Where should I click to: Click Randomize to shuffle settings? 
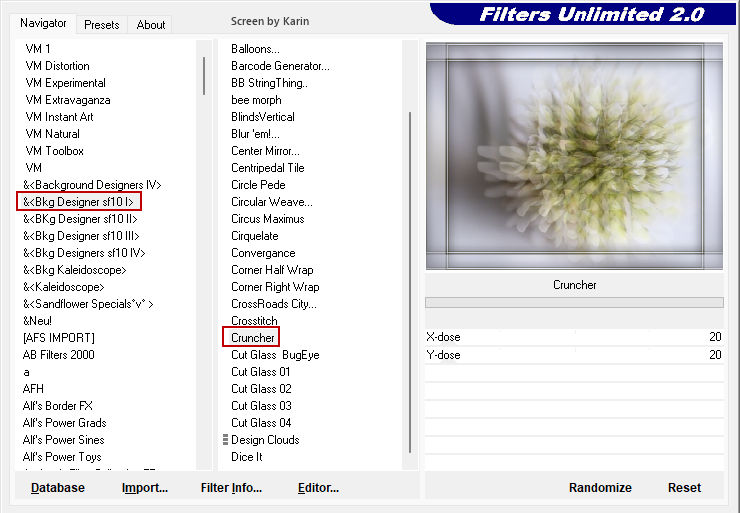600,488
